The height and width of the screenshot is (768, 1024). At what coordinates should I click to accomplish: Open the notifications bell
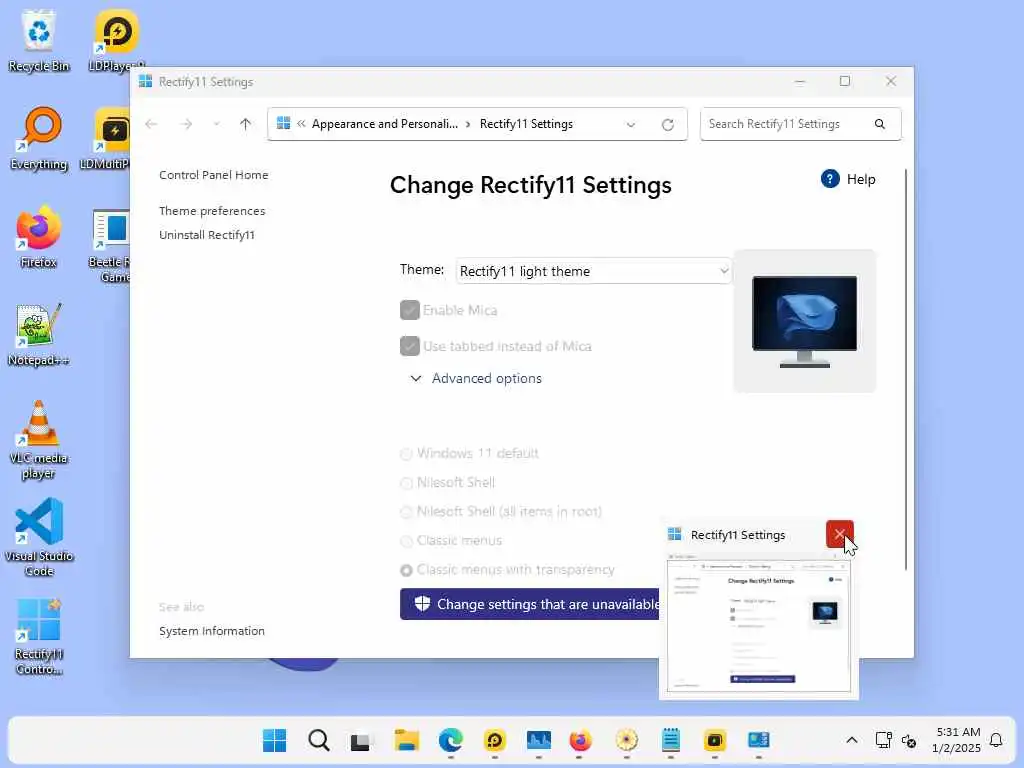pos(996,740)
